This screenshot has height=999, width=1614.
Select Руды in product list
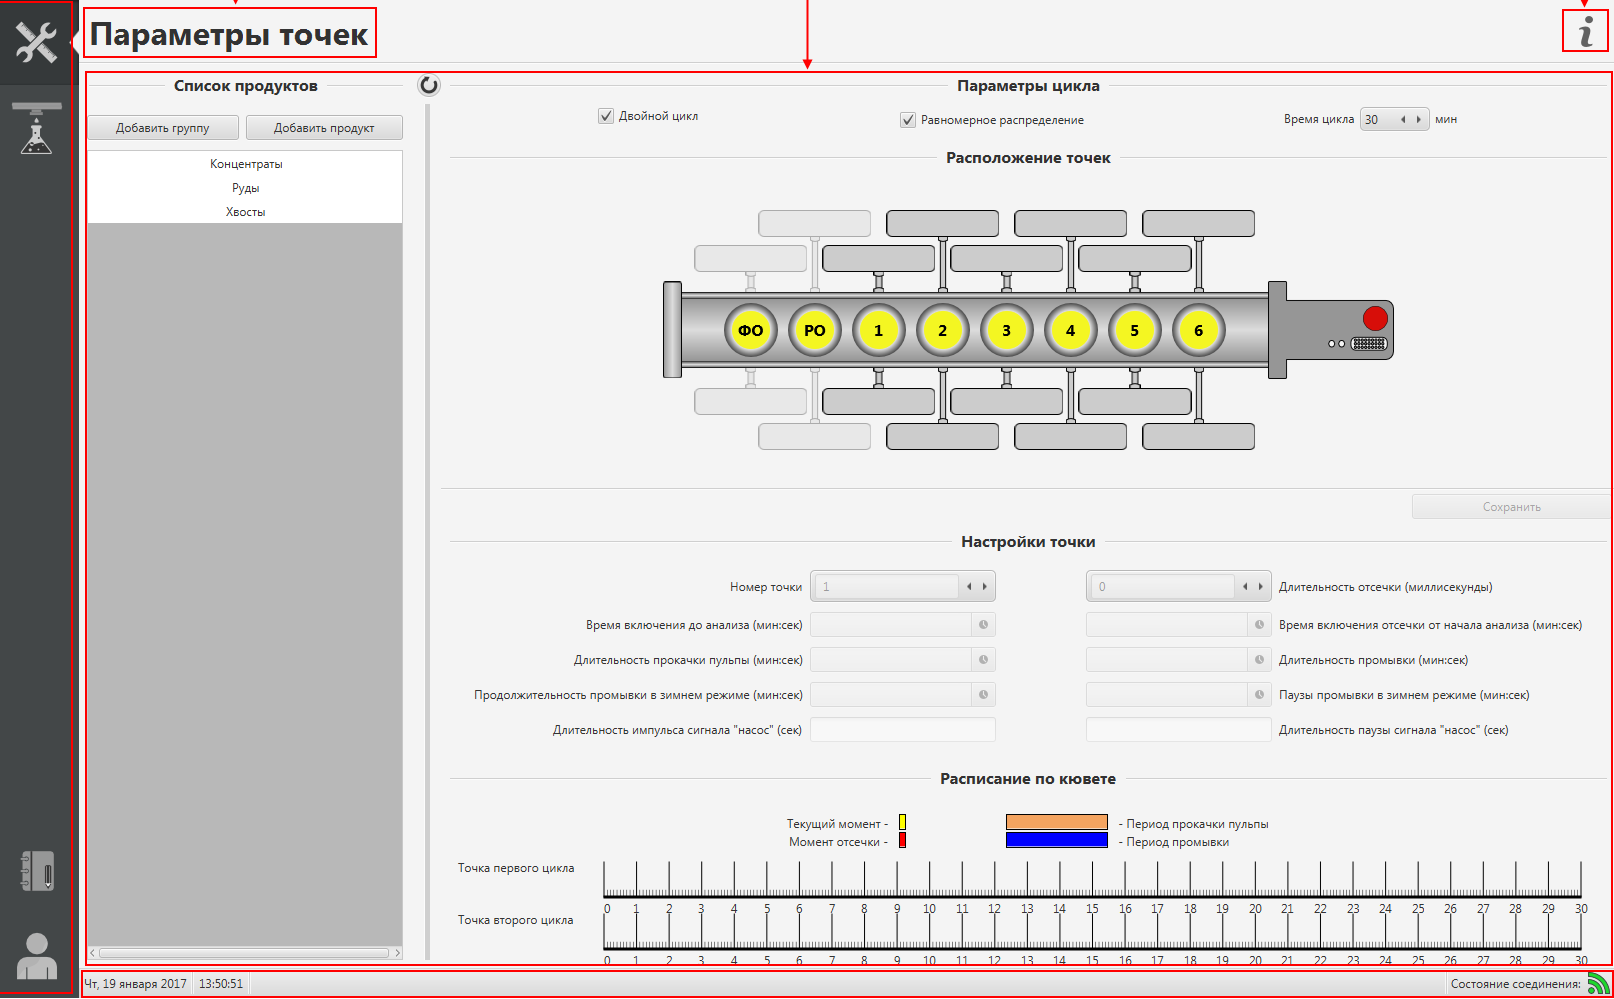tap(246, 188)
